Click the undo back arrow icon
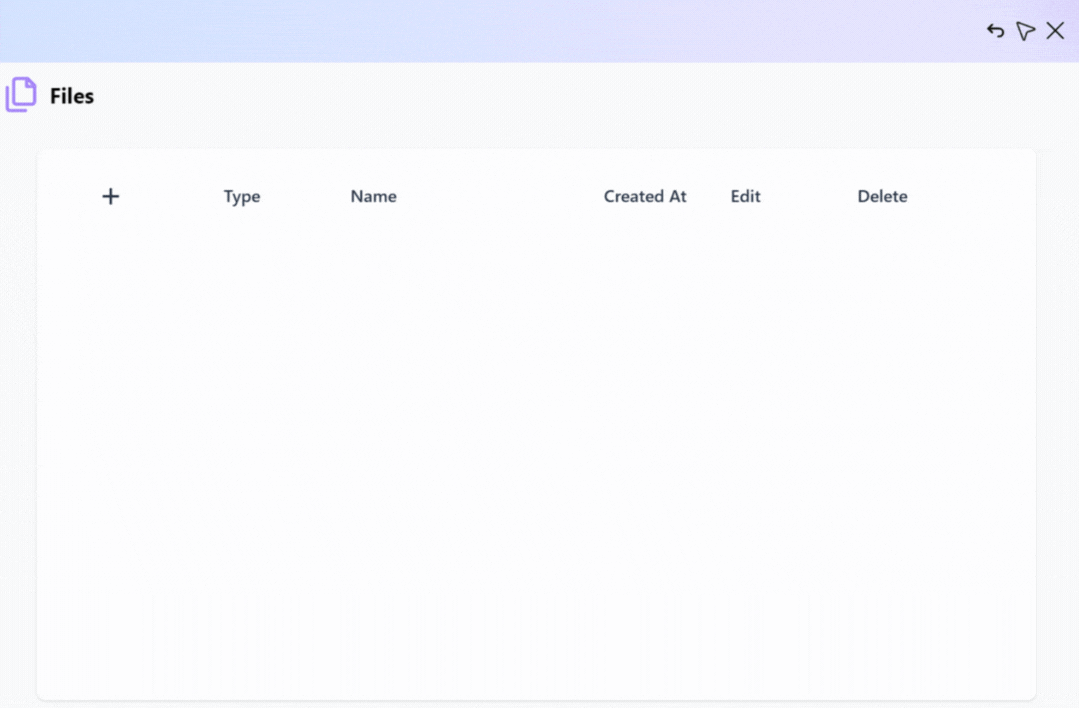The height and width of the screenshot is (708, 1079). (995, 30)
